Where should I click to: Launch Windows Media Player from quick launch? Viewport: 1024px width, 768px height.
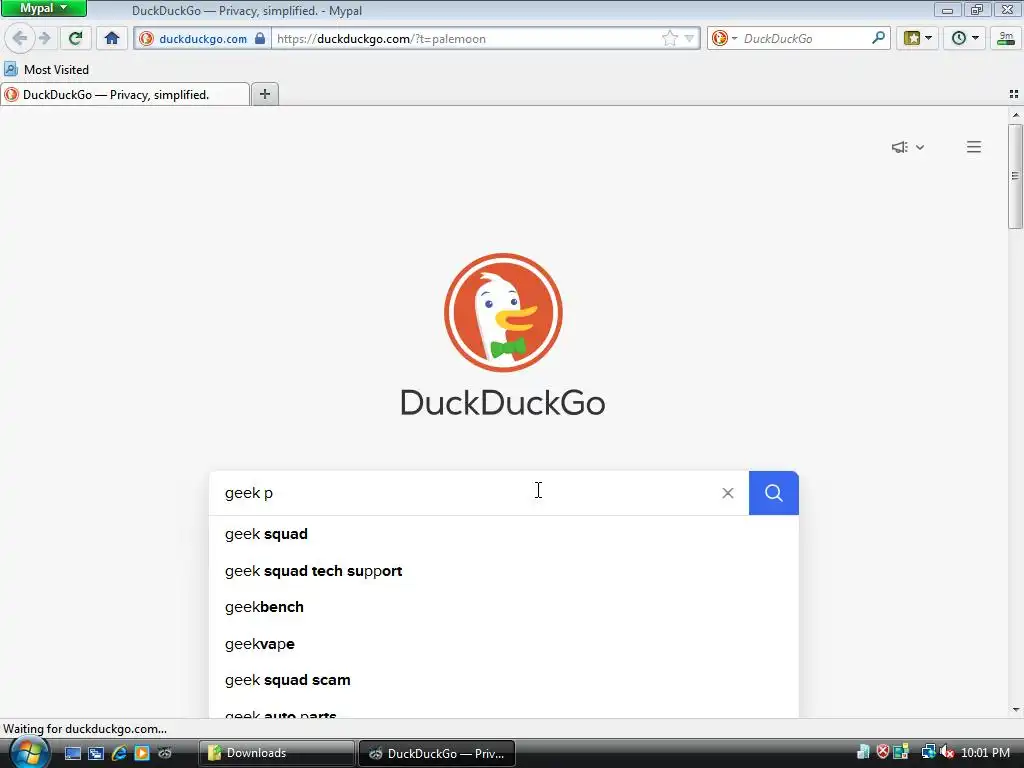coord(142,753)
